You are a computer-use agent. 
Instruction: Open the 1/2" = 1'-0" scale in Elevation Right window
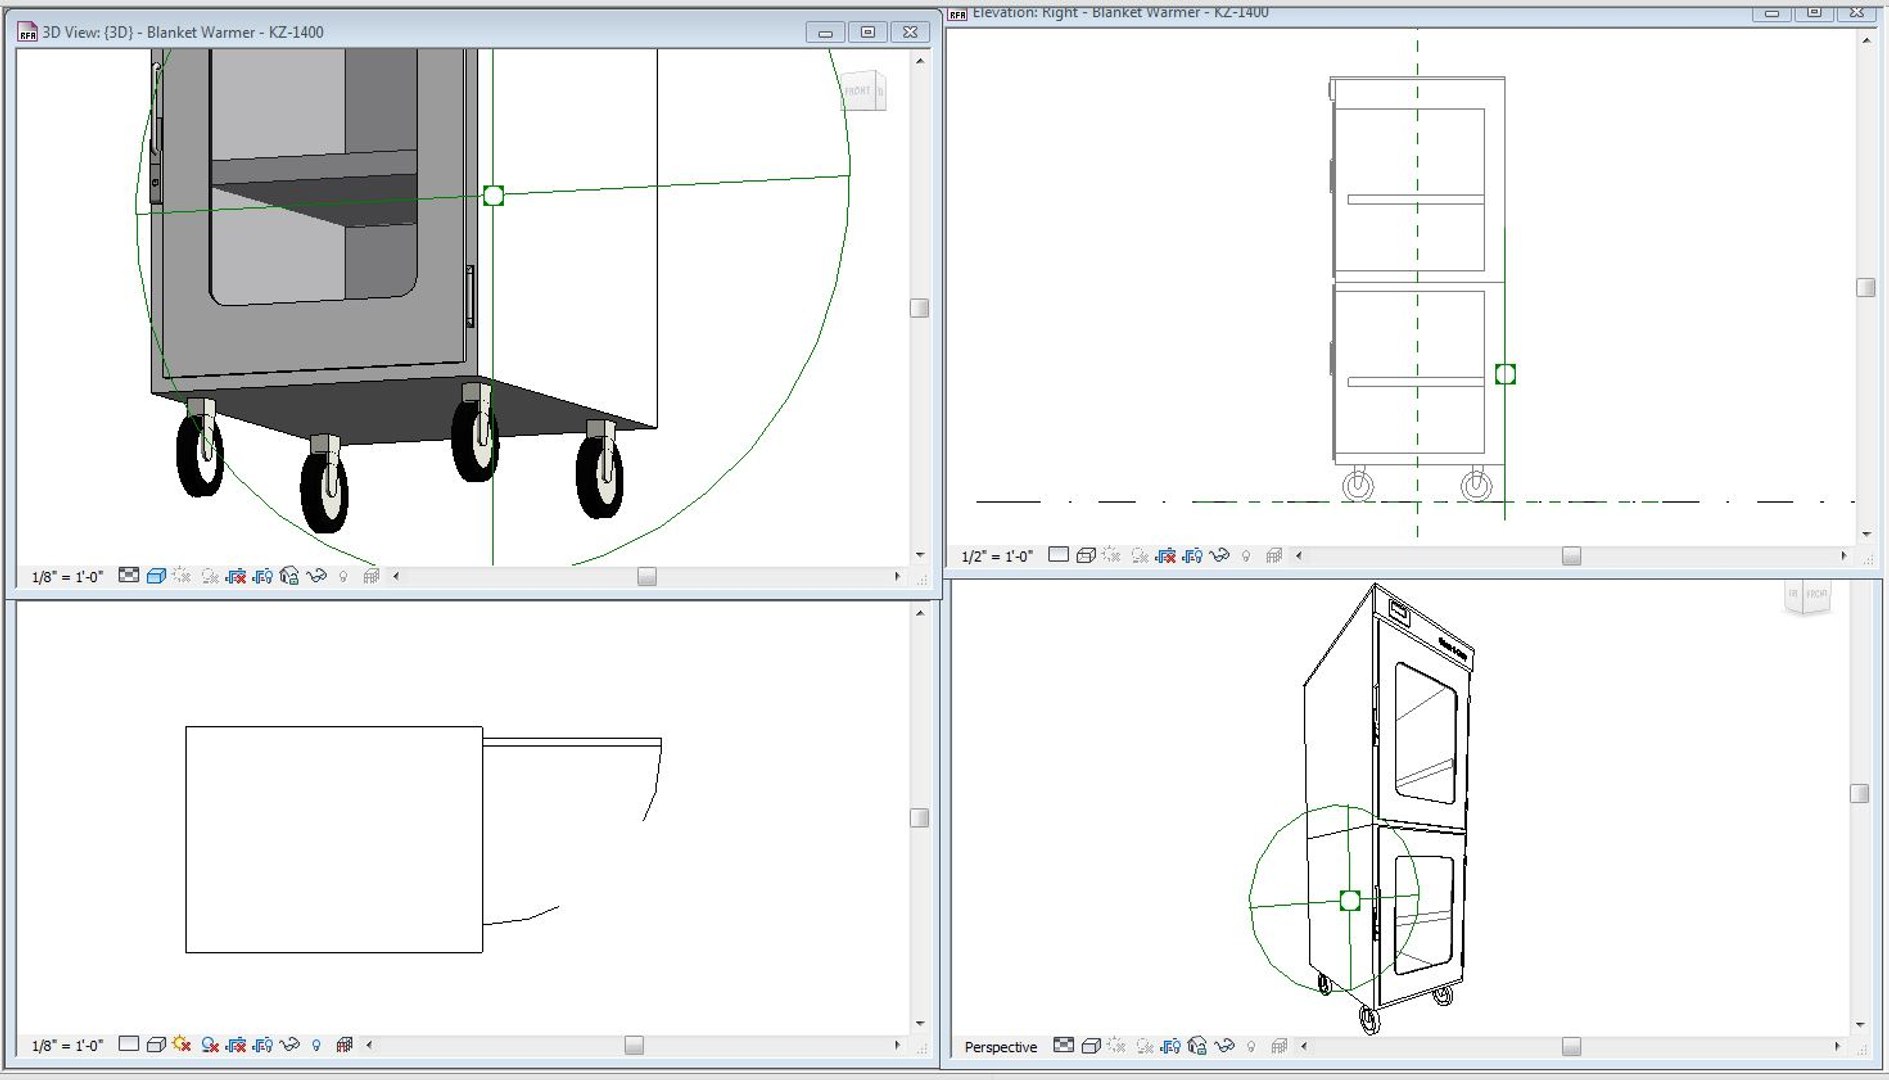coord(997,556)
